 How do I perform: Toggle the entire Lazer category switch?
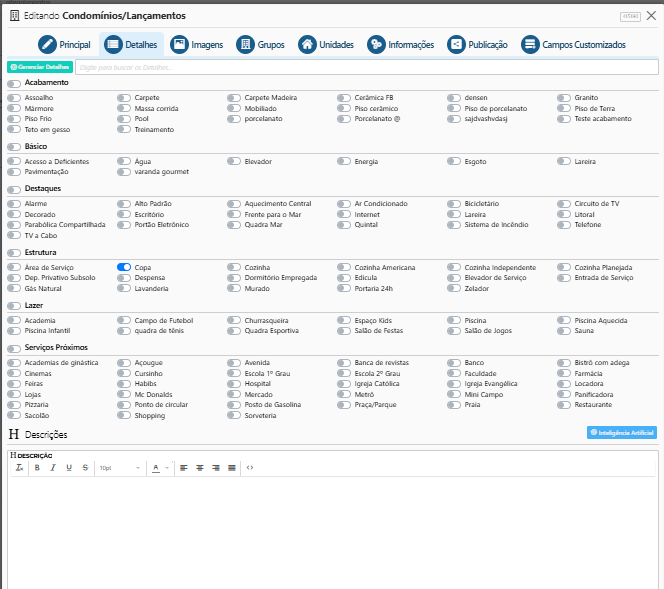tap(14, 305)
